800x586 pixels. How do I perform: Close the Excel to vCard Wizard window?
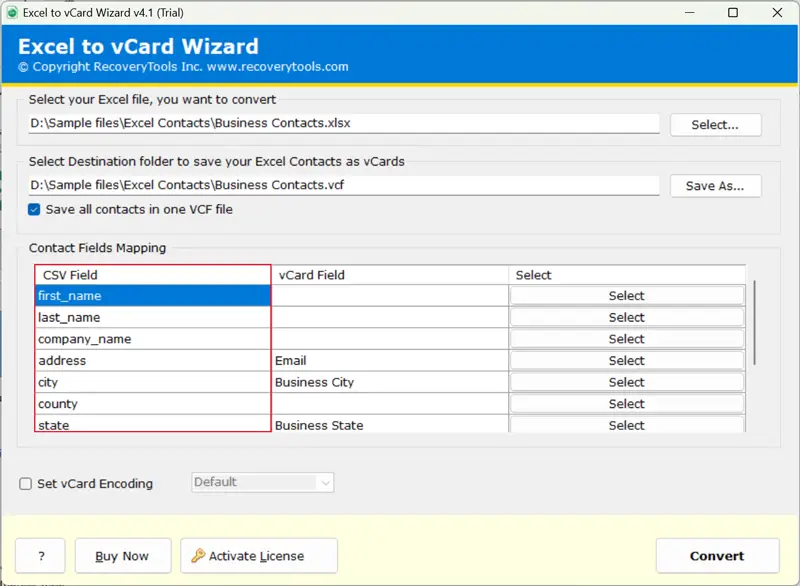(777, 12)
